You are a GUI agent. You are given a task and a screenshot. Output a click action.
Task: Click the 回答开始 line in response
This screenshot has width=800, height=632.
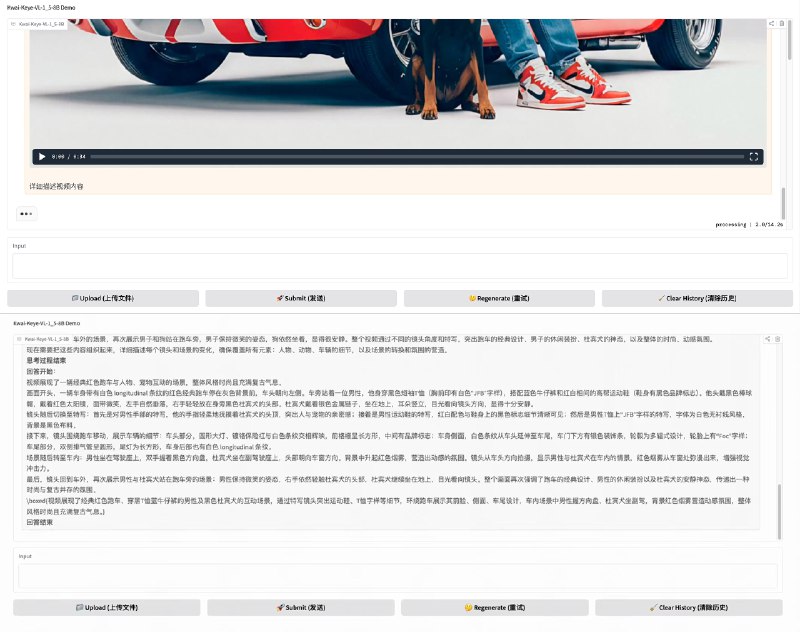41,371
